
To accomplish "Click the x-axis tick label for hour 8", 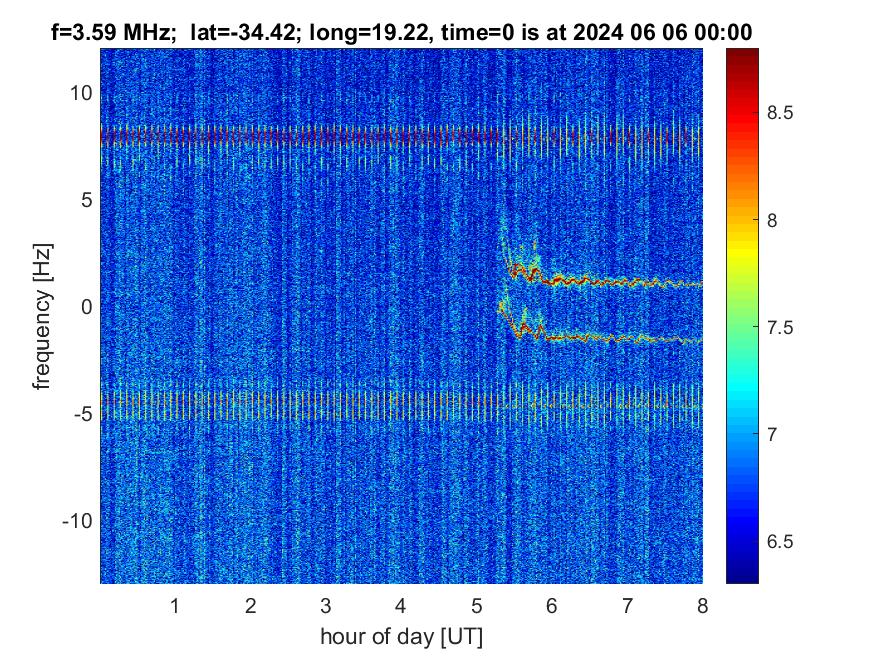I will coord(702,606).
